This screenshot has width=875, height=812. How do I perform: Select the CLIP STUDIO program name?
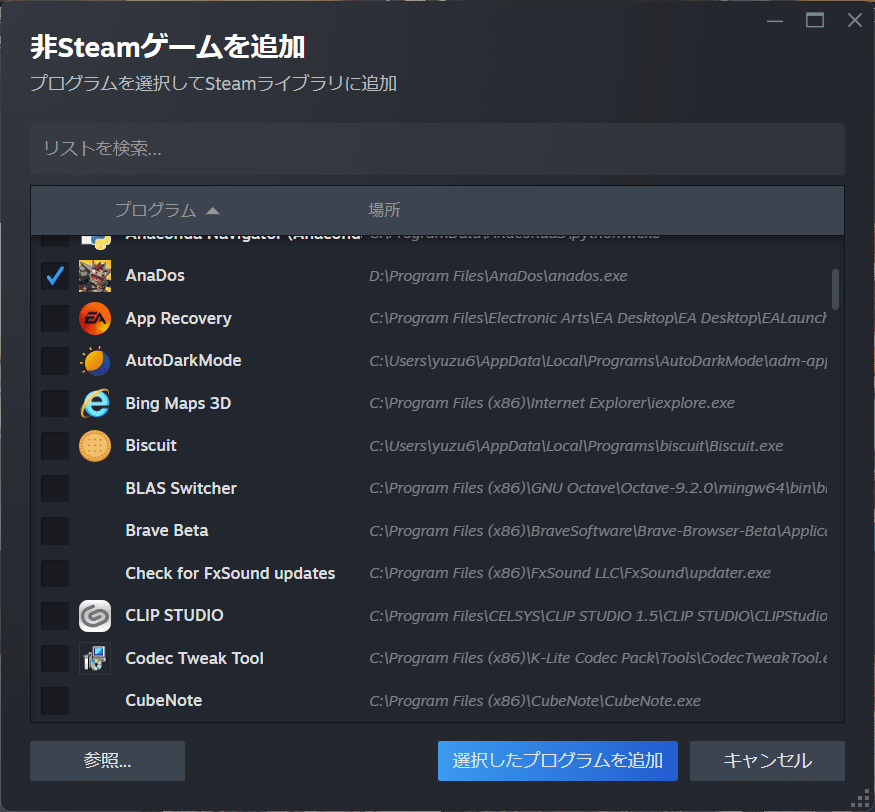click(x=175, y=616)
